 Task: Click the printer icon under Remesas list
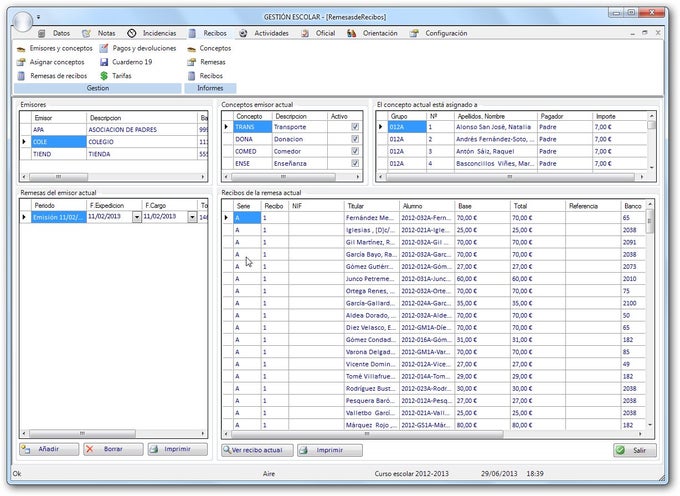pyautogui.click(x=154, y=450)
